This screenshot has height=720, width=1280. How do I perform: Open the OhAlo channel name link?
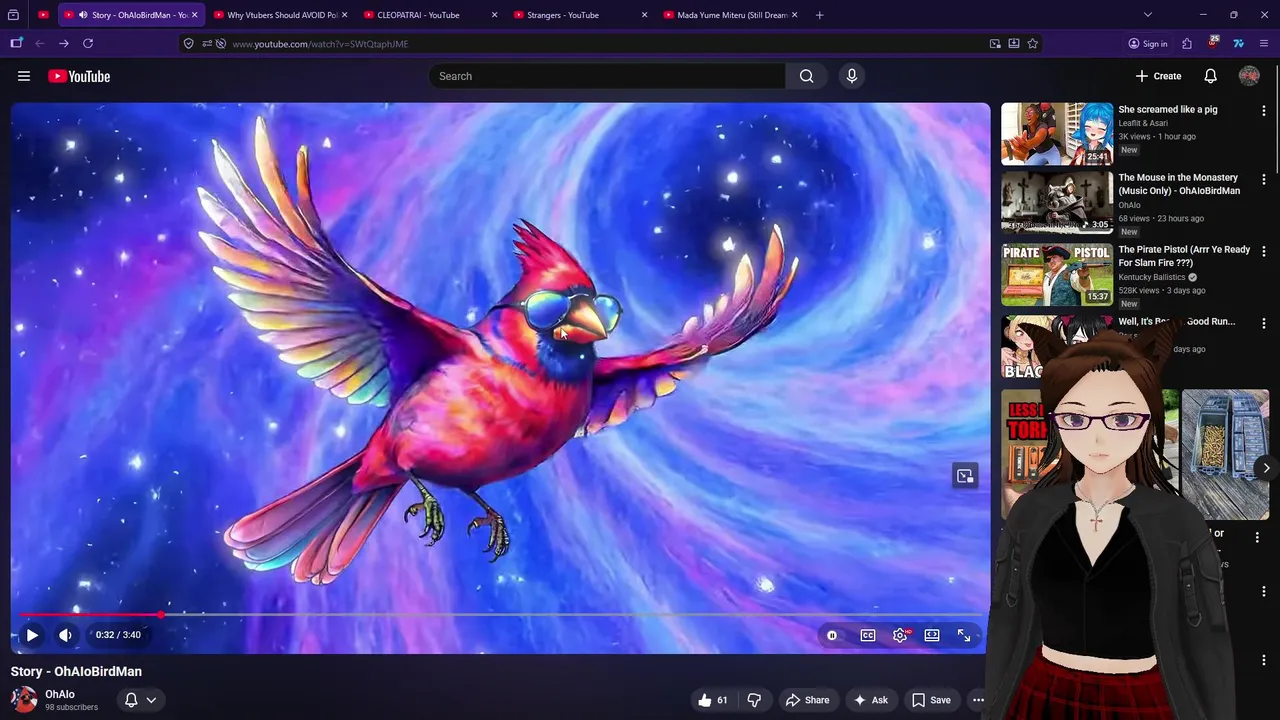click(x=60, y=694)
